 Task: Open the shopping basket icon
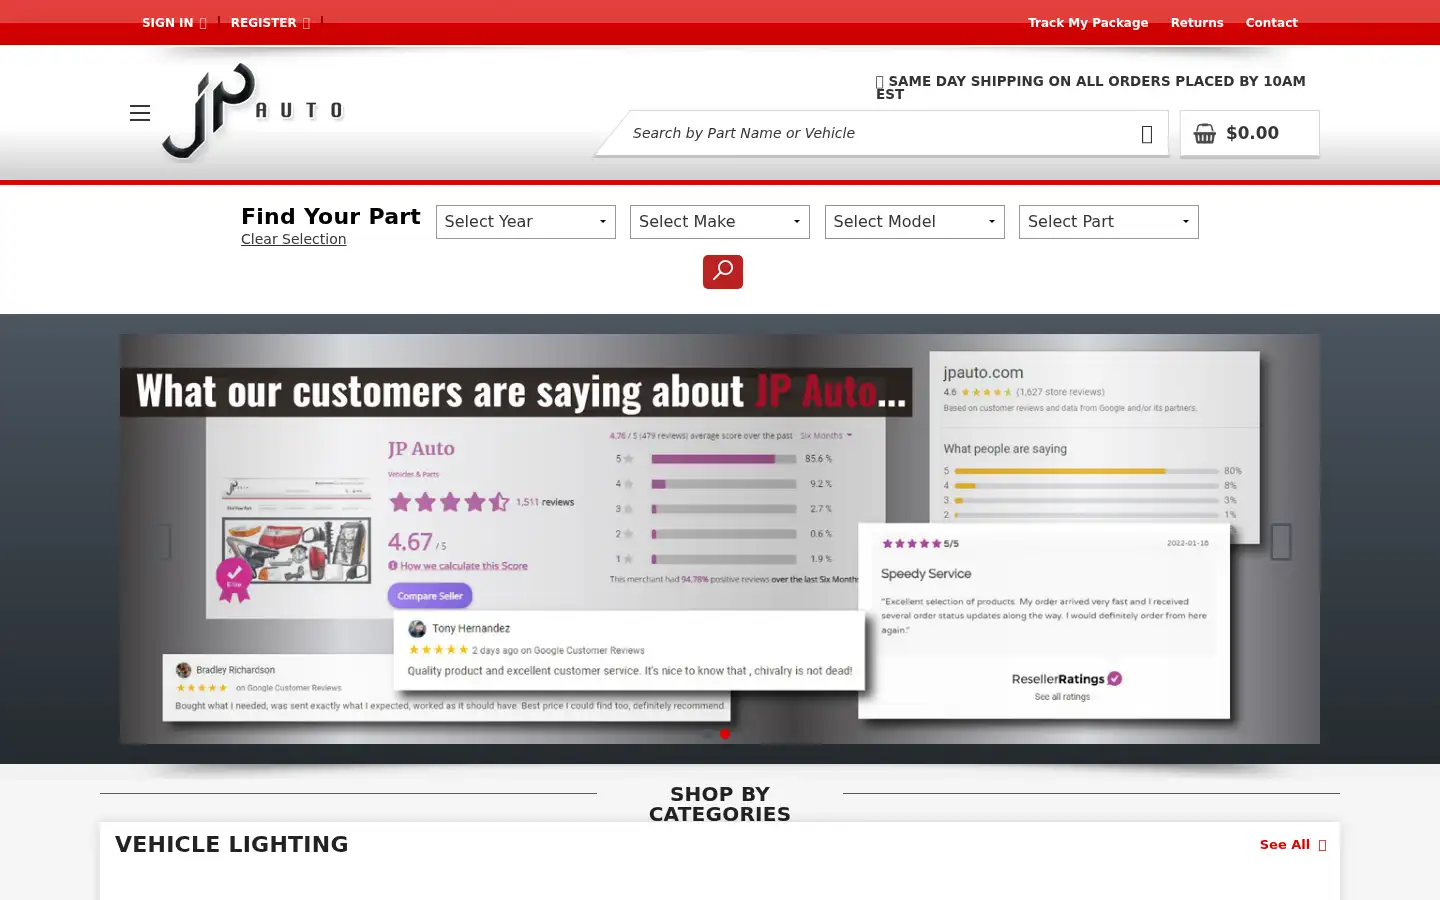(1205, 133)
